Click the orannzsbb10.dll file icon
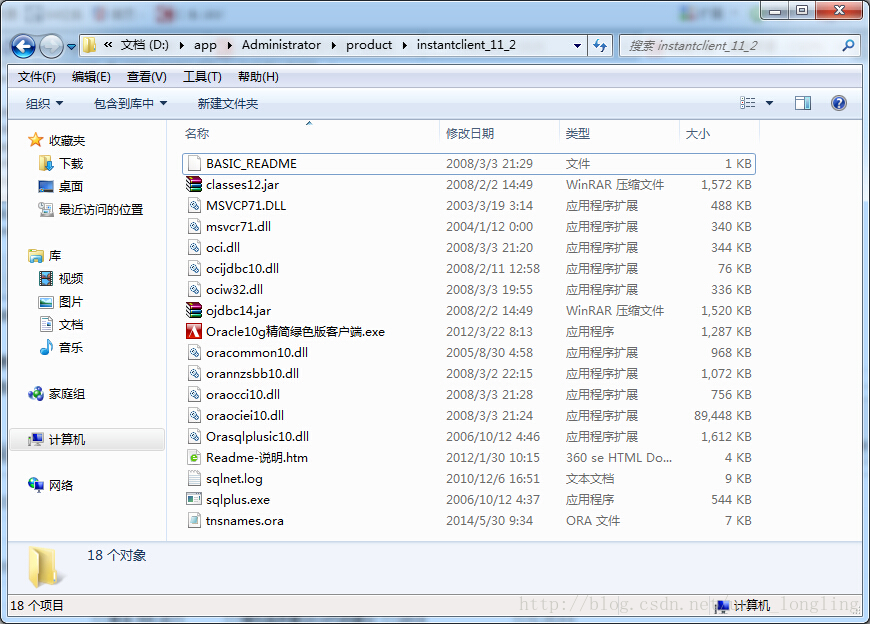The width and height of the screenshot is (870, 624). point(194,373)
